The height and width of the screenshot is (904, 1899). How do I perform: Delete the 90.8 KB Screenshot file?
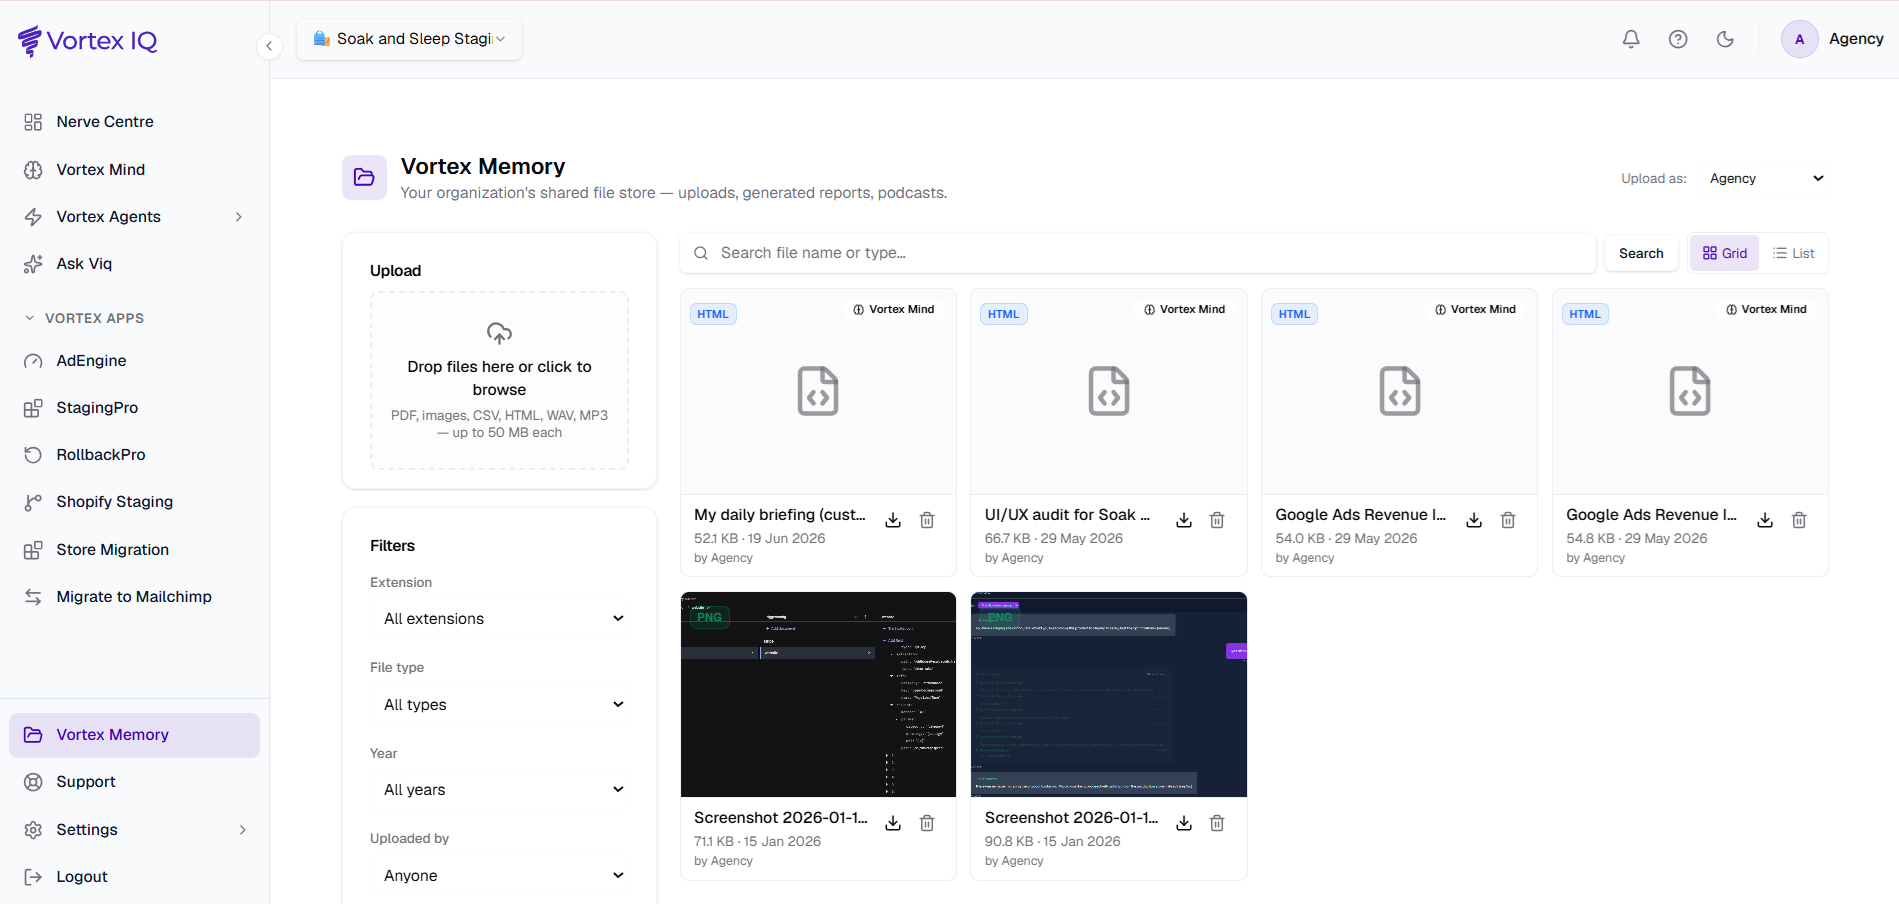tap(1217, 823)
